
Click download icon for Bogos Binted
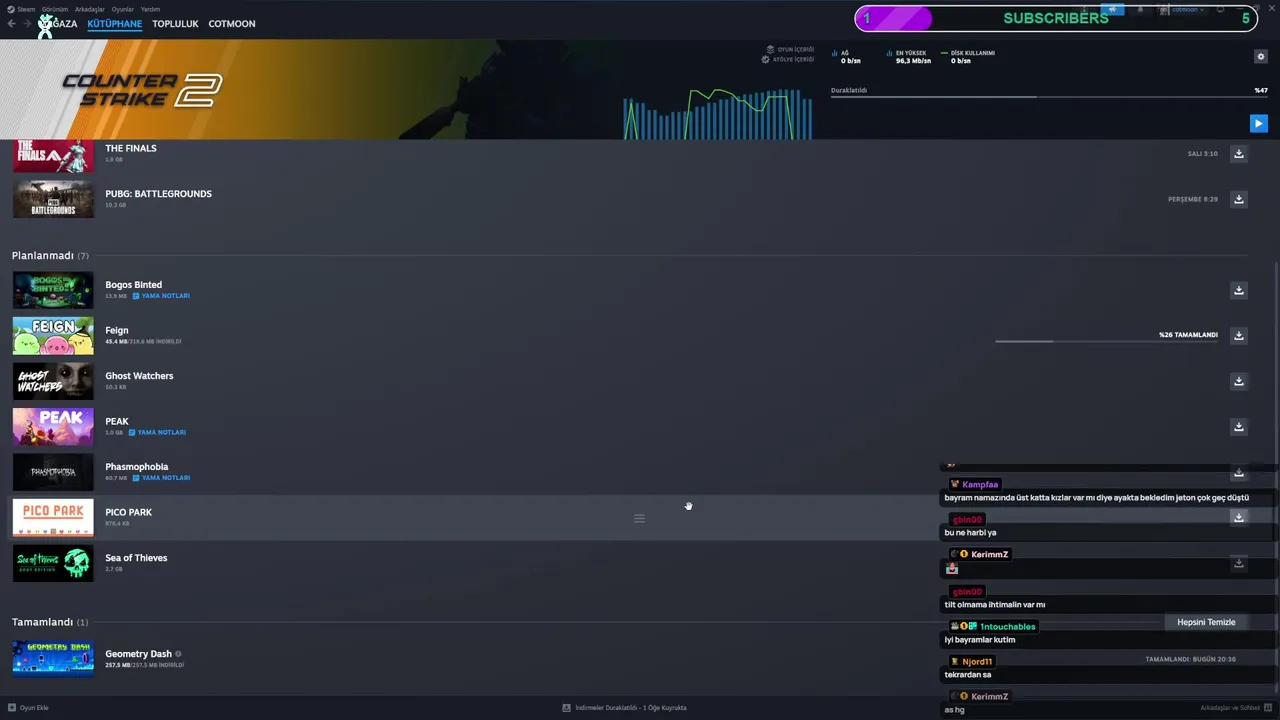pos(1238,290)
